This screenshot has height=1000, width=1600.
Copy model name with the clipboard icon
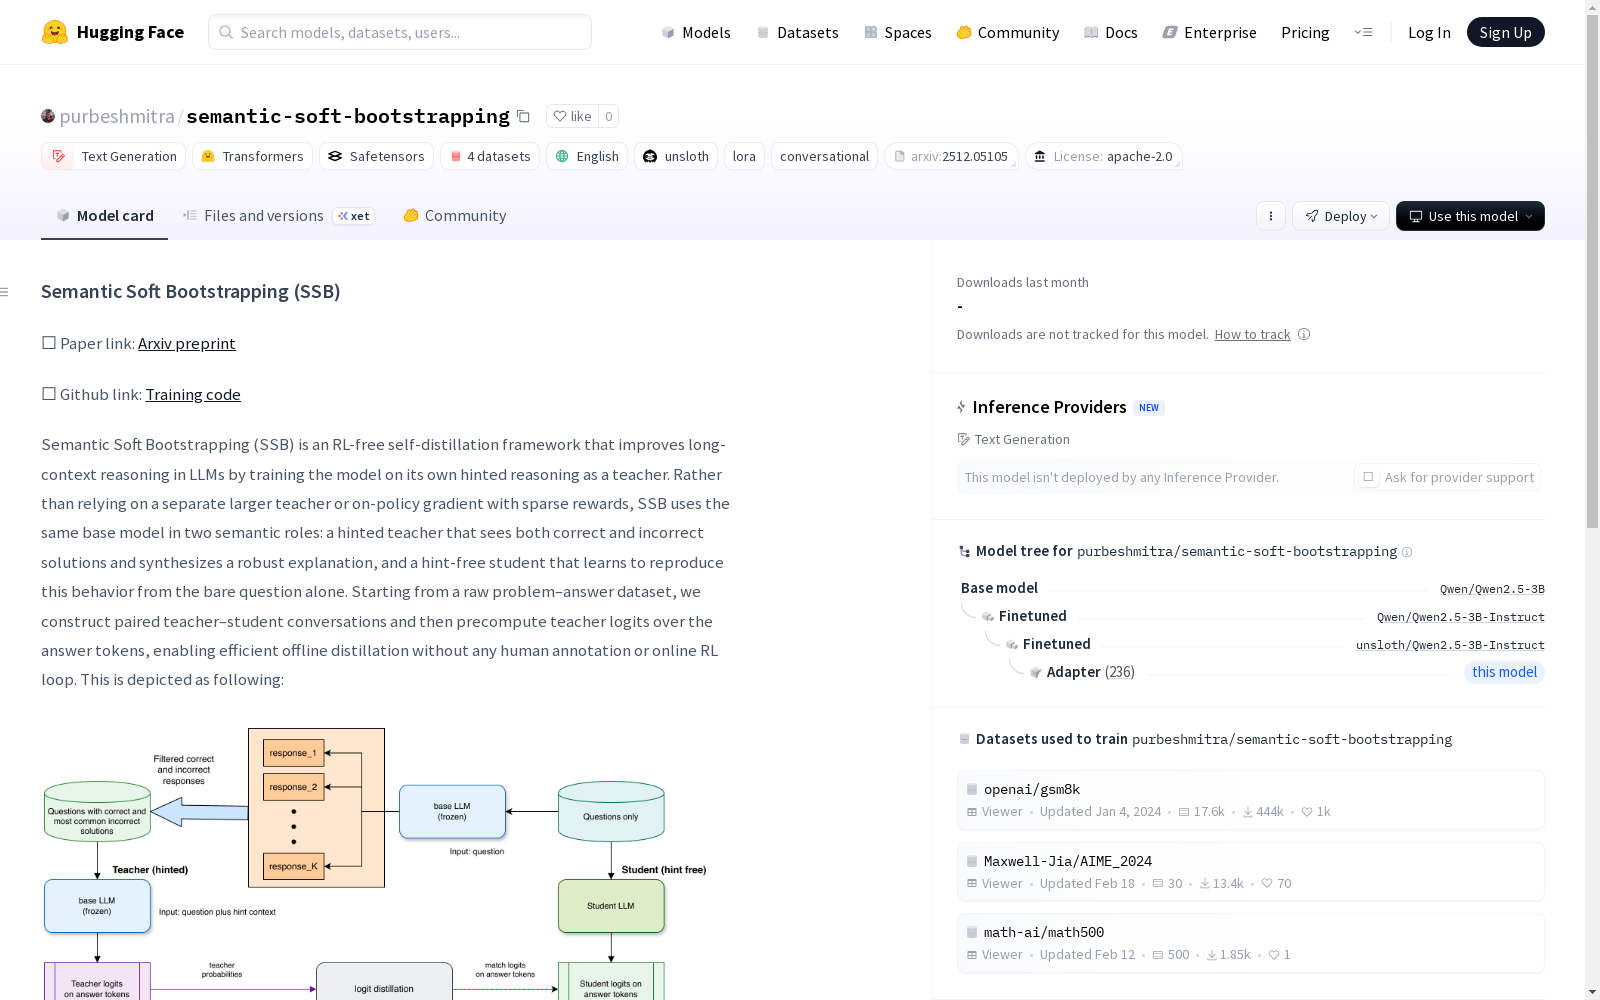(523, 116)
